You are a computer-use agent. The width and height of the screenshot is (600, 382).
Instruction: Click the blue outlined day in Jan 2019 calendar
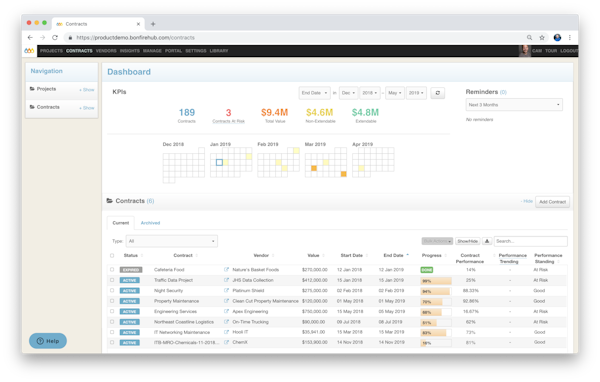coord(219,162)
